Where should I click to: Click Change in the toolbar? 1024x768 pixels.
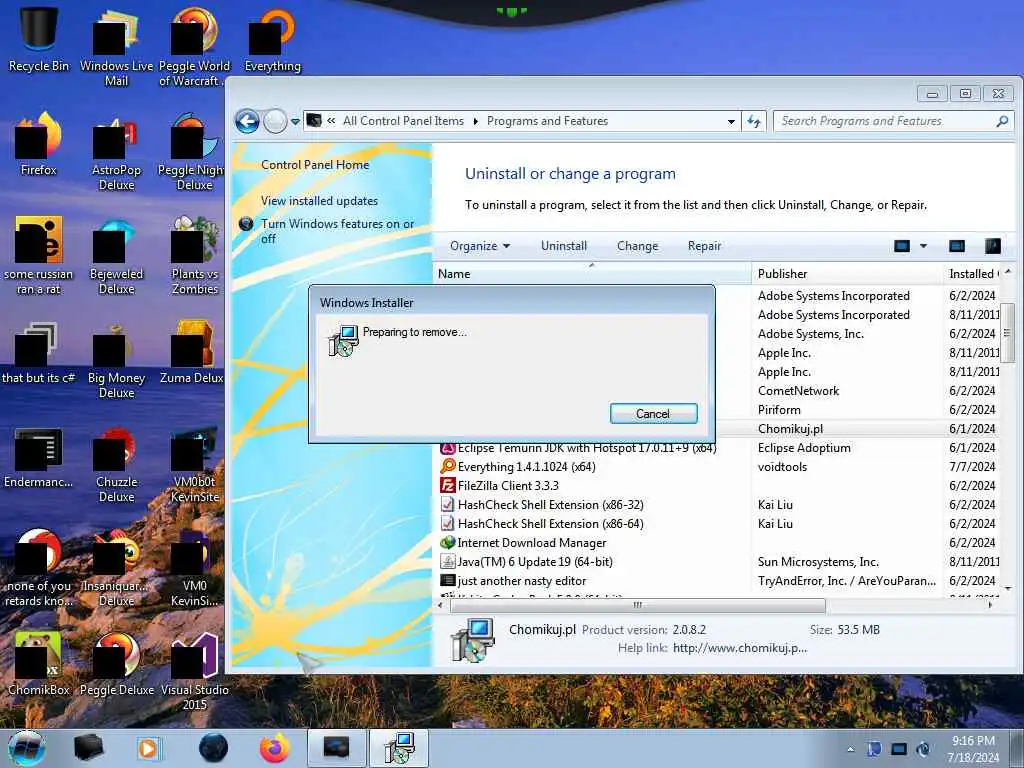(637, 246)
